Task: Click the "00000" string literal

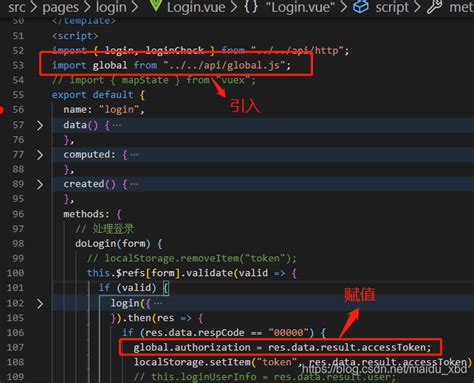Action: point(288,333)
